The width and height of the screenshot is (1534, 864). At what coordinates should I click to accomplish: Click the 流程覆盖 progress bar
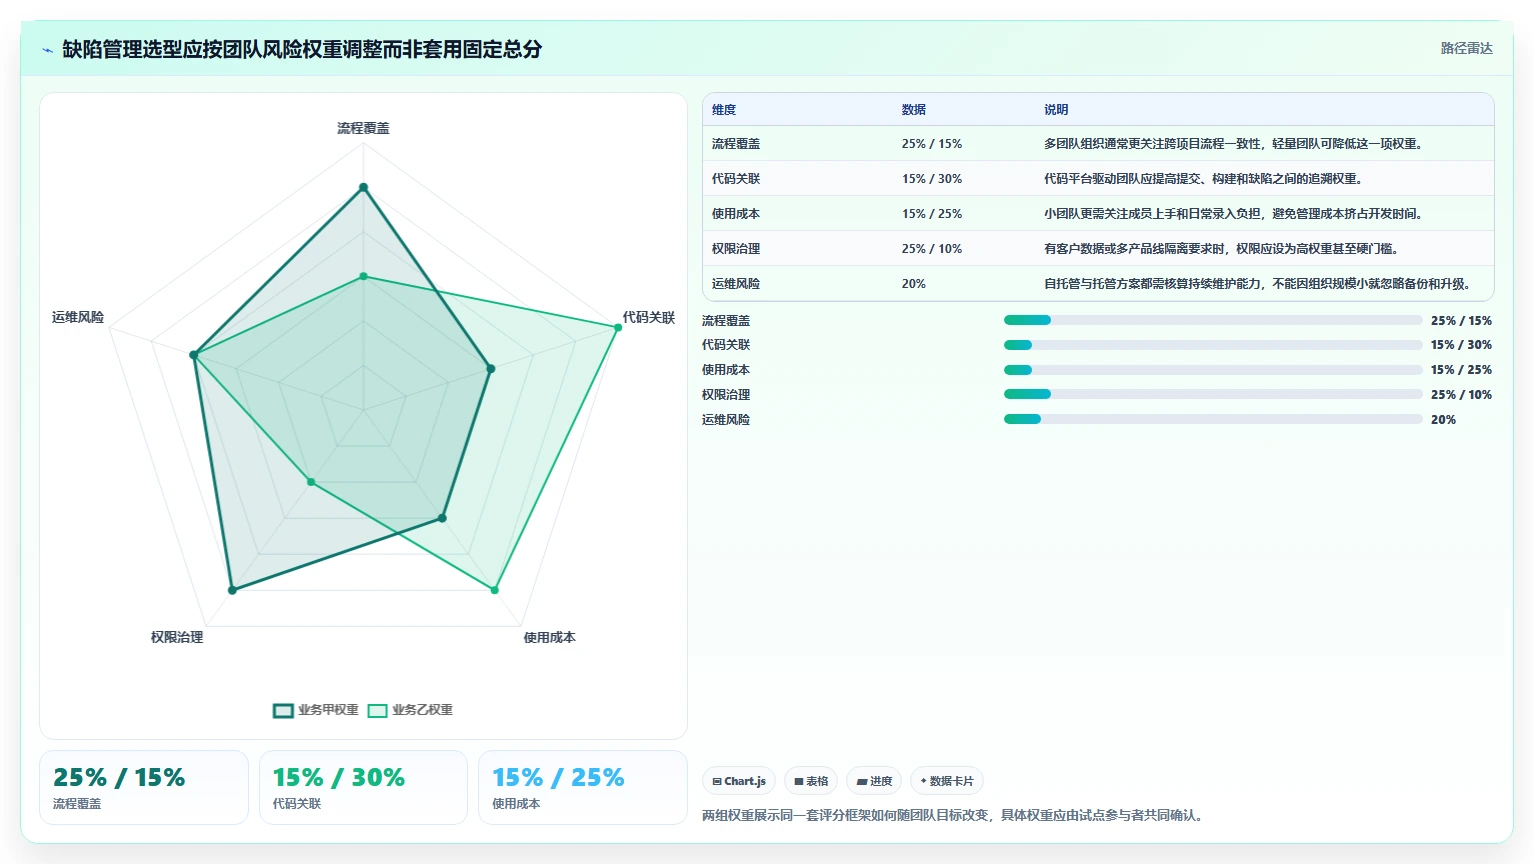point(1213,320)
